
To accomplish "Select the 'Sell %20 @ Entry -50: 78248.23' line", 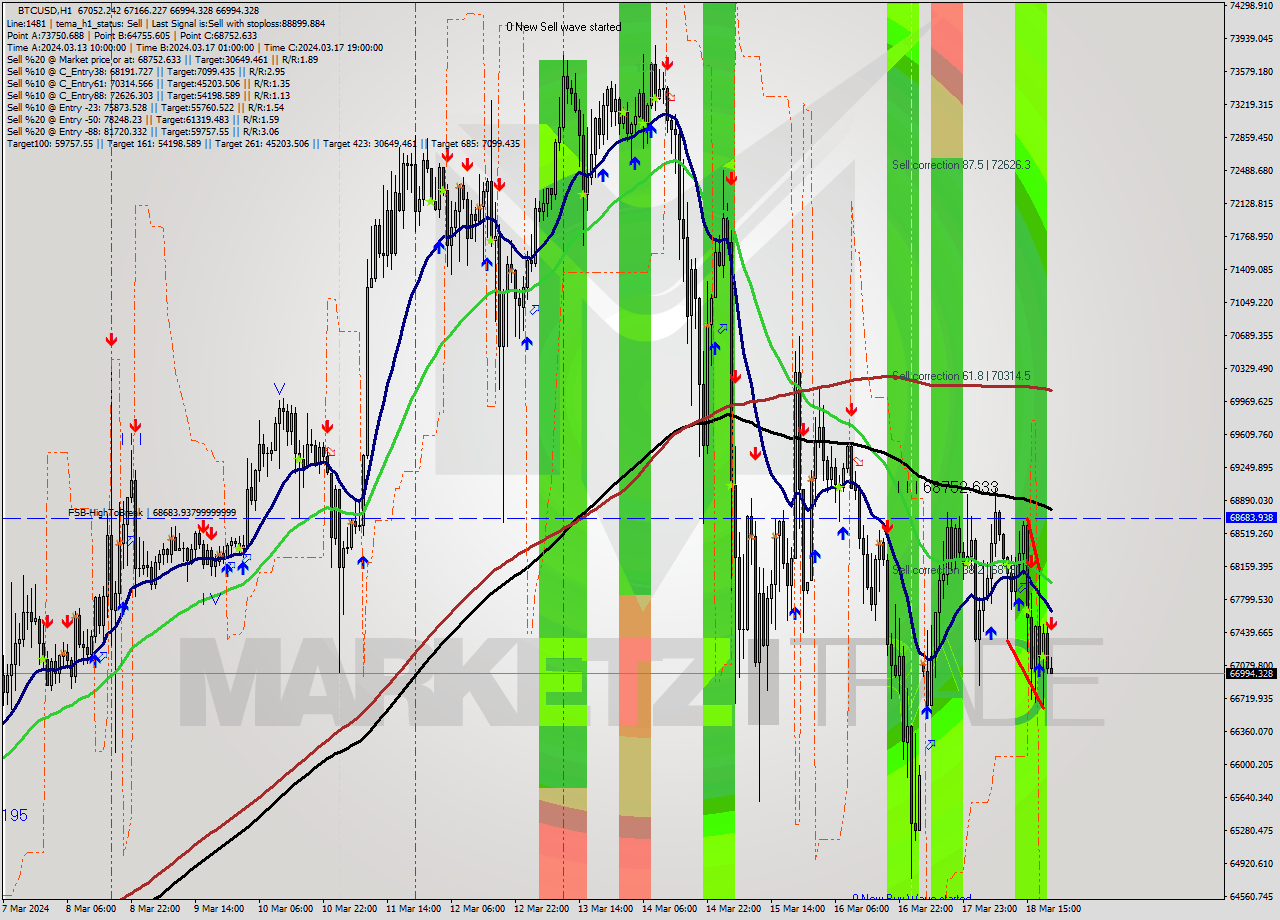I will coord(143,119).
